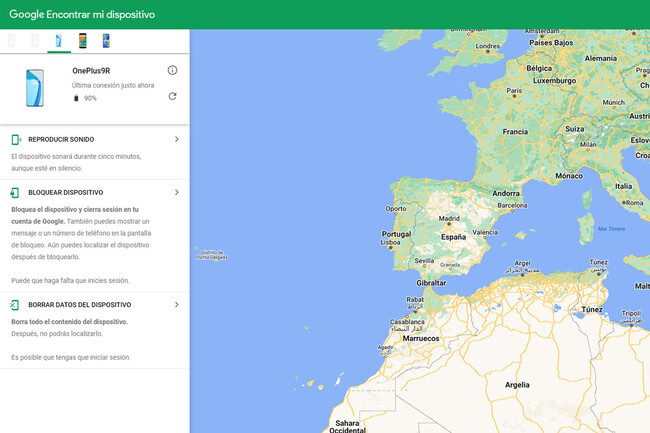Click 'Es posible que tengas que iniciar sesión'
Image resolution: width=650 pixels, height=433 pixels.
click(71, 357)
